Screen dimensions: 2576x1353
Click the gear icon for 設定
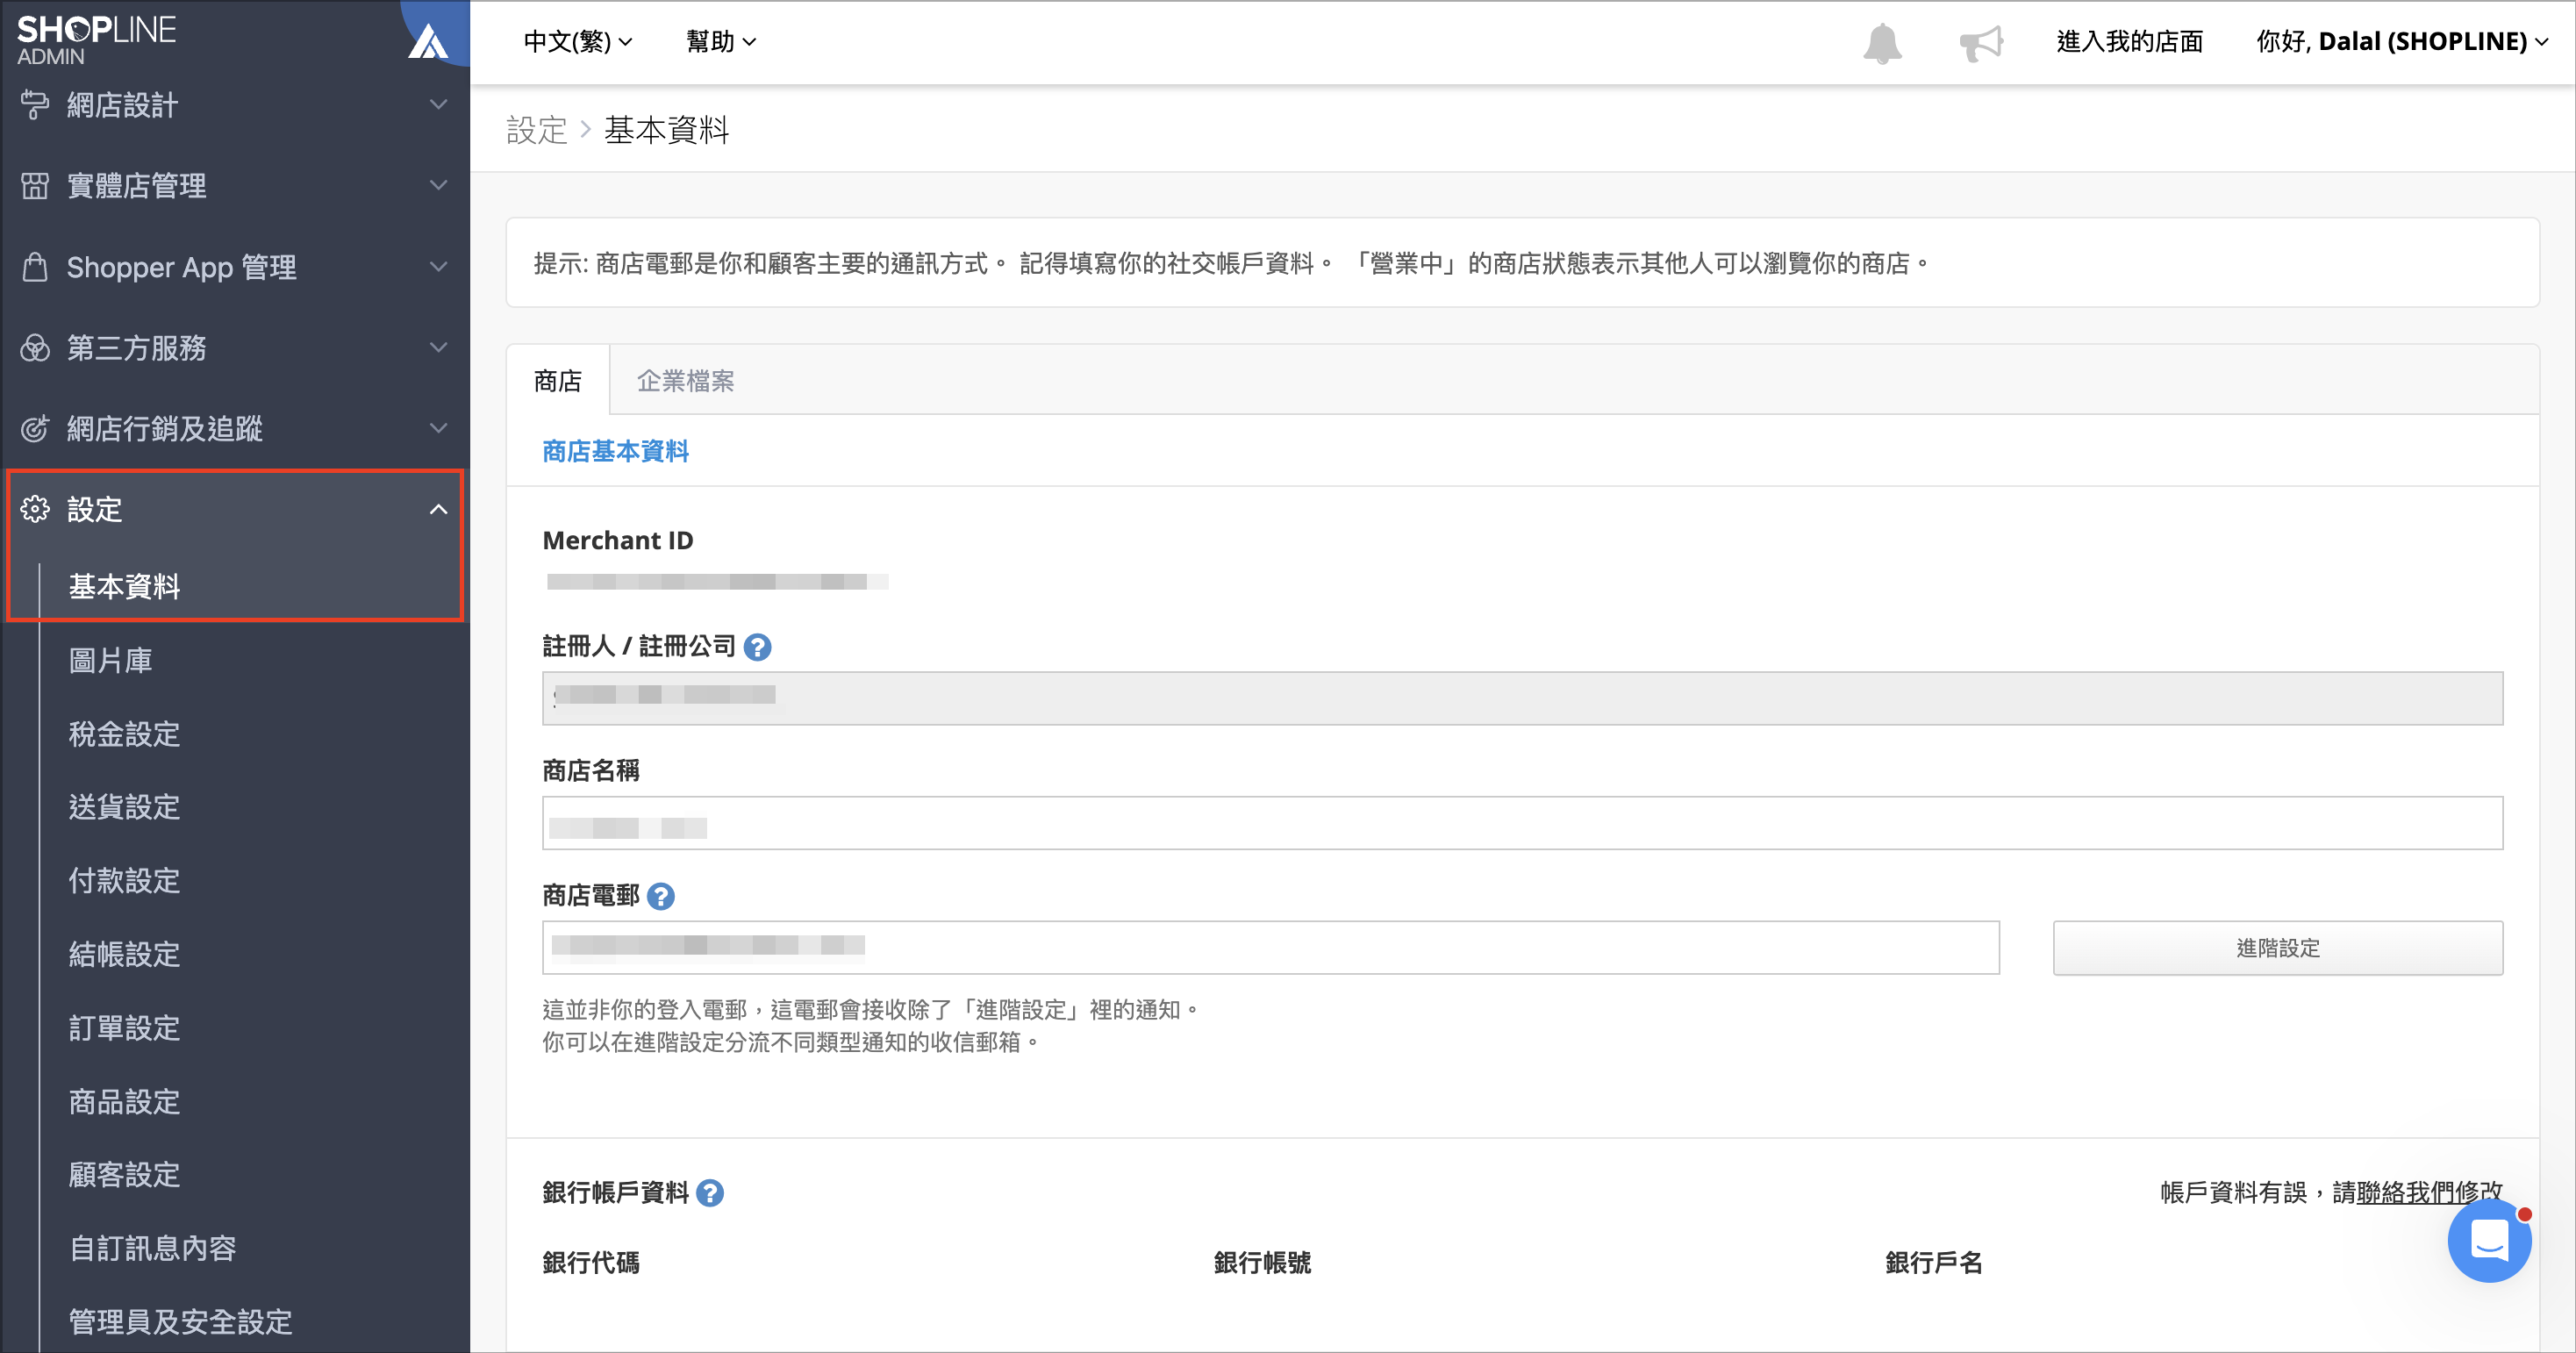[x=35, y=509]
